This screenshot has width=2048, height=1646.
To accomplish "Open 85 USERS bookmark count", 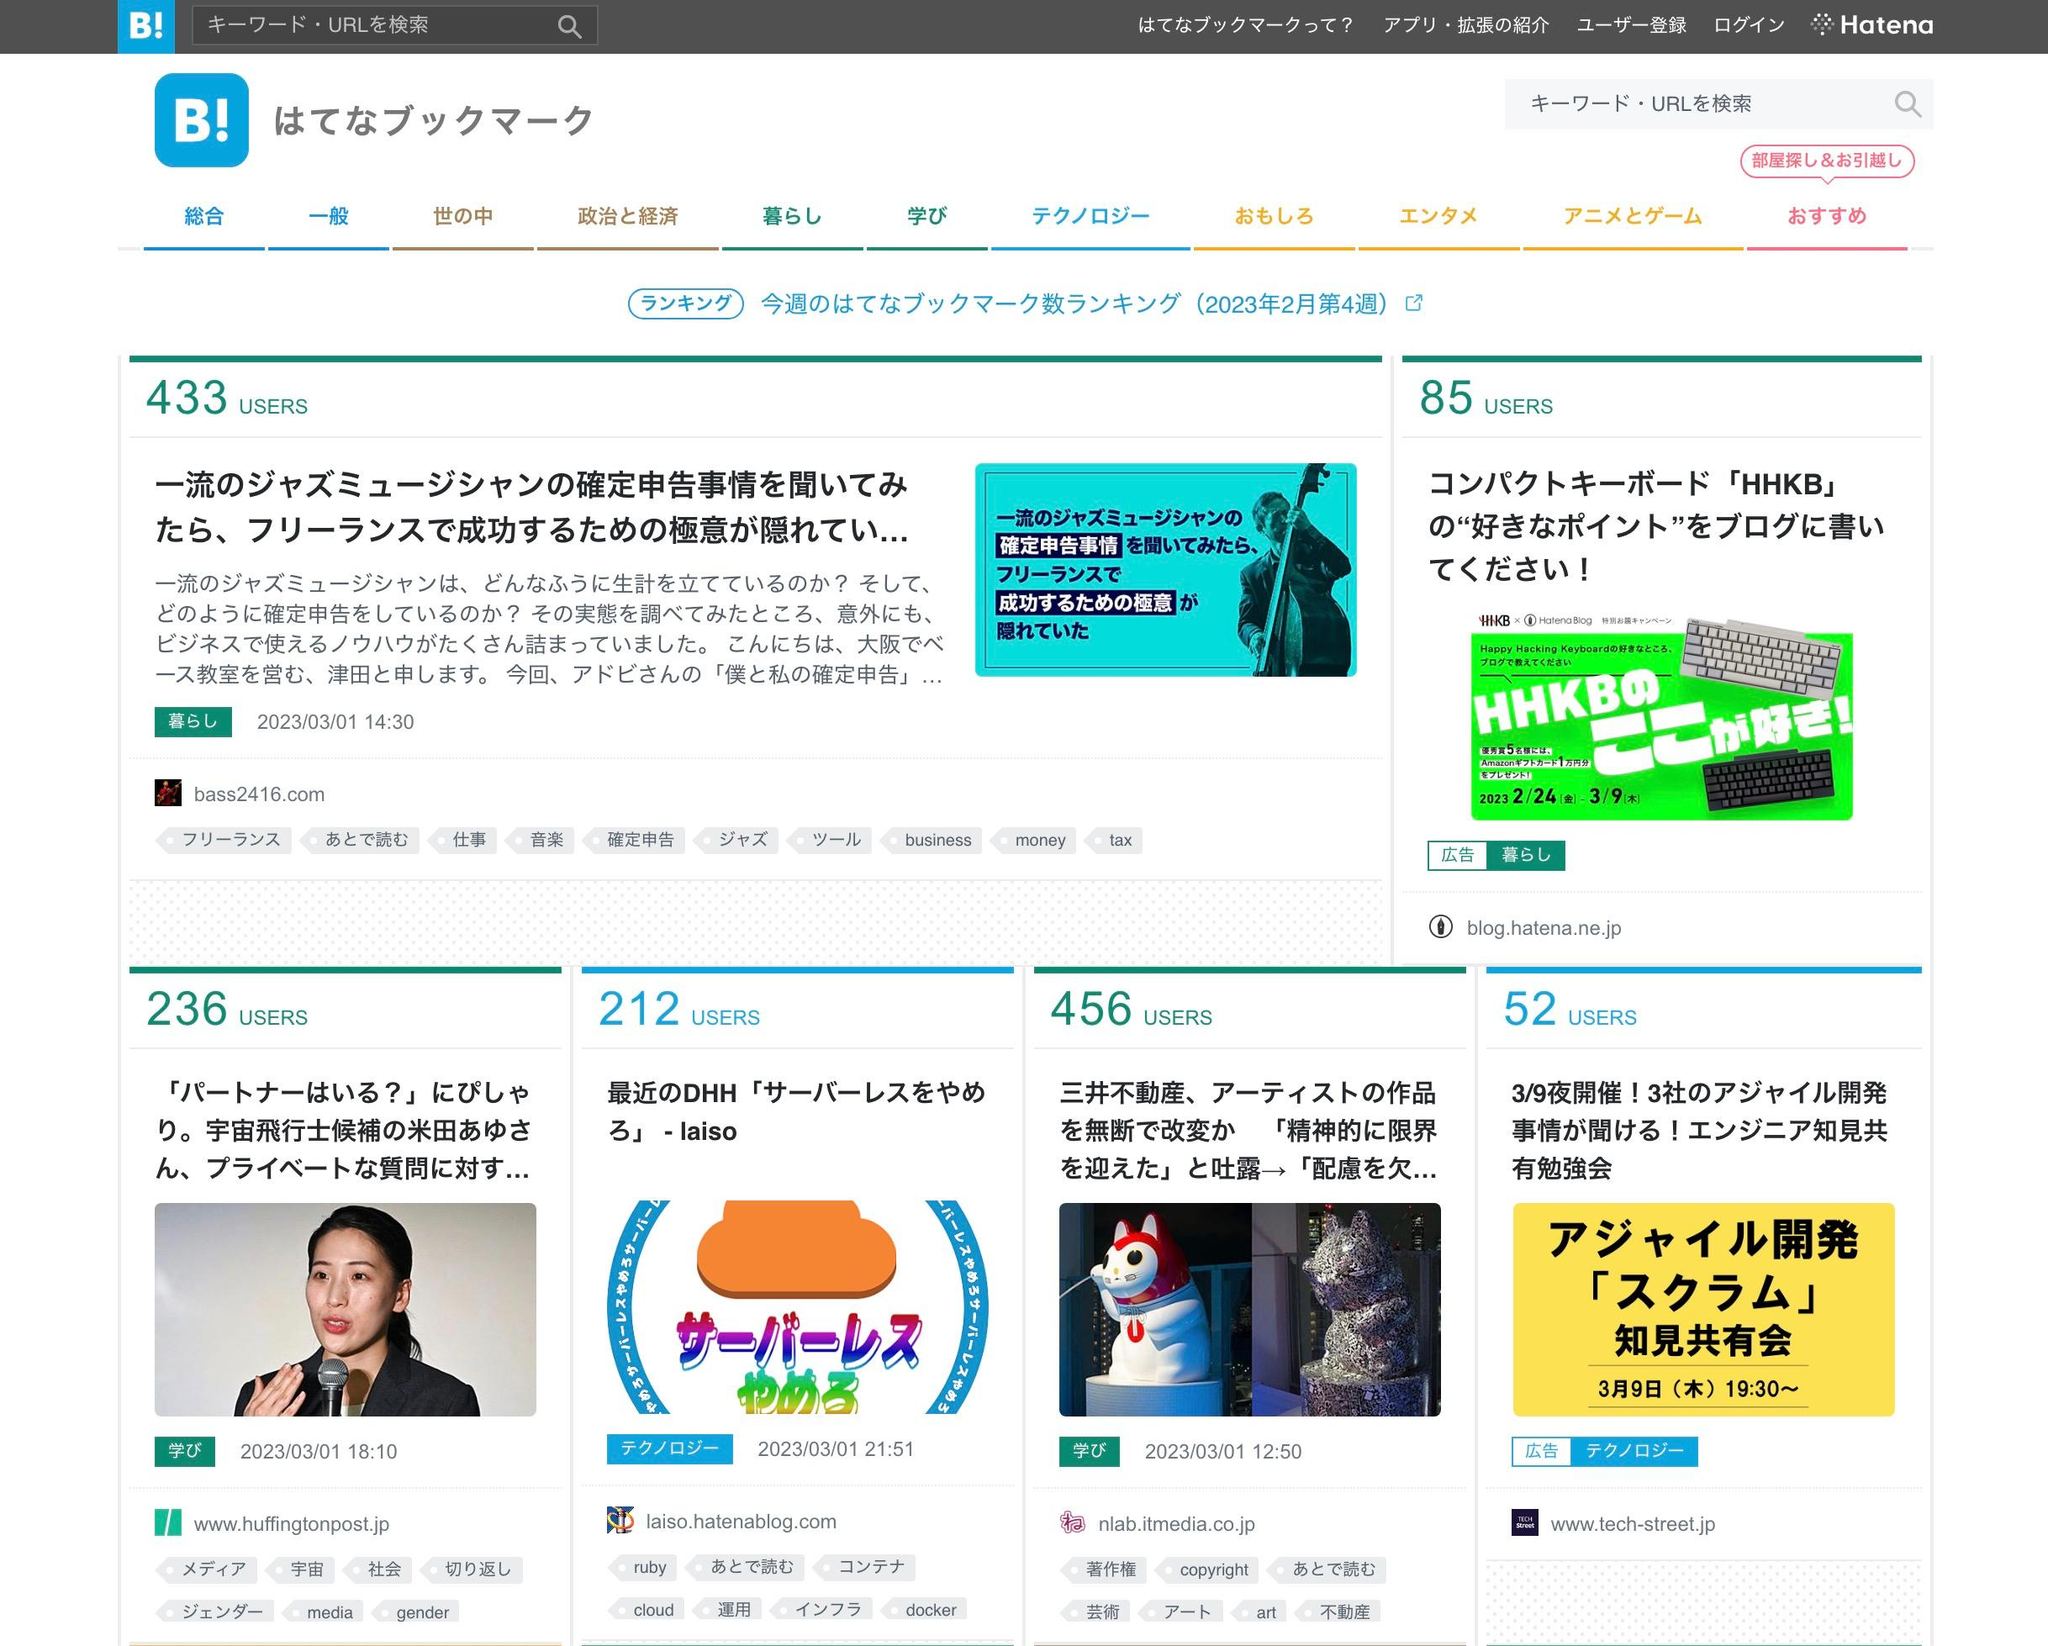I will 1486,398.
